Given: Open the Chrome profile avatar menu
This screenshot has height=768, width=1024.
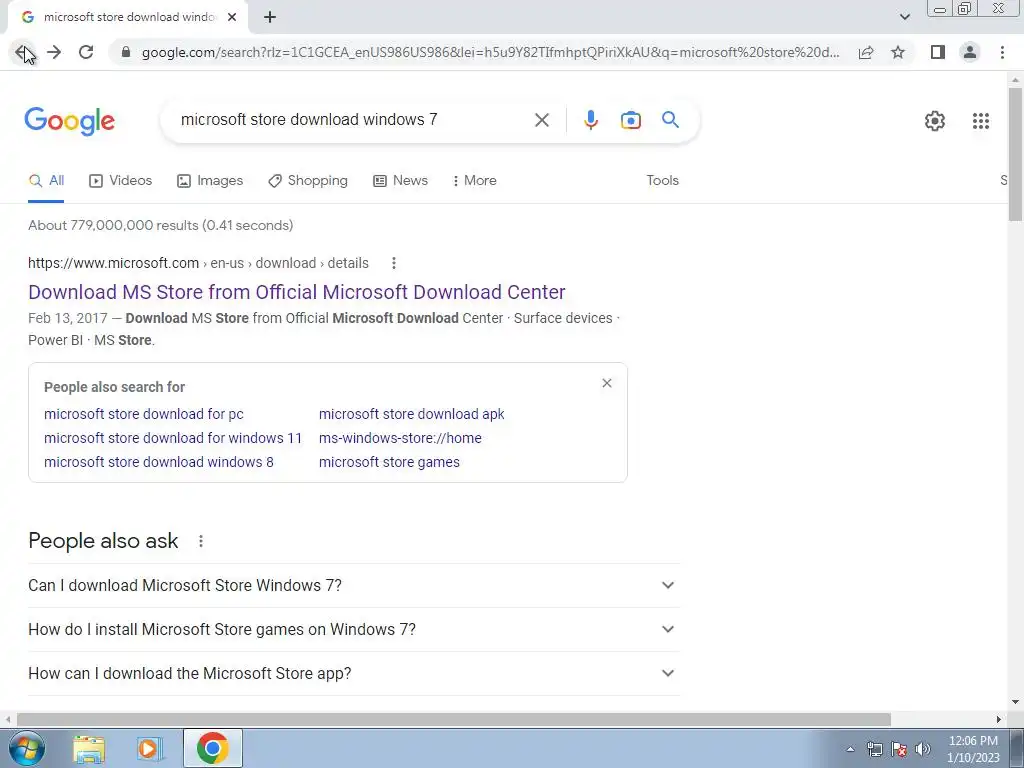Looking at the screenshot, I should (x=970, y=52).
